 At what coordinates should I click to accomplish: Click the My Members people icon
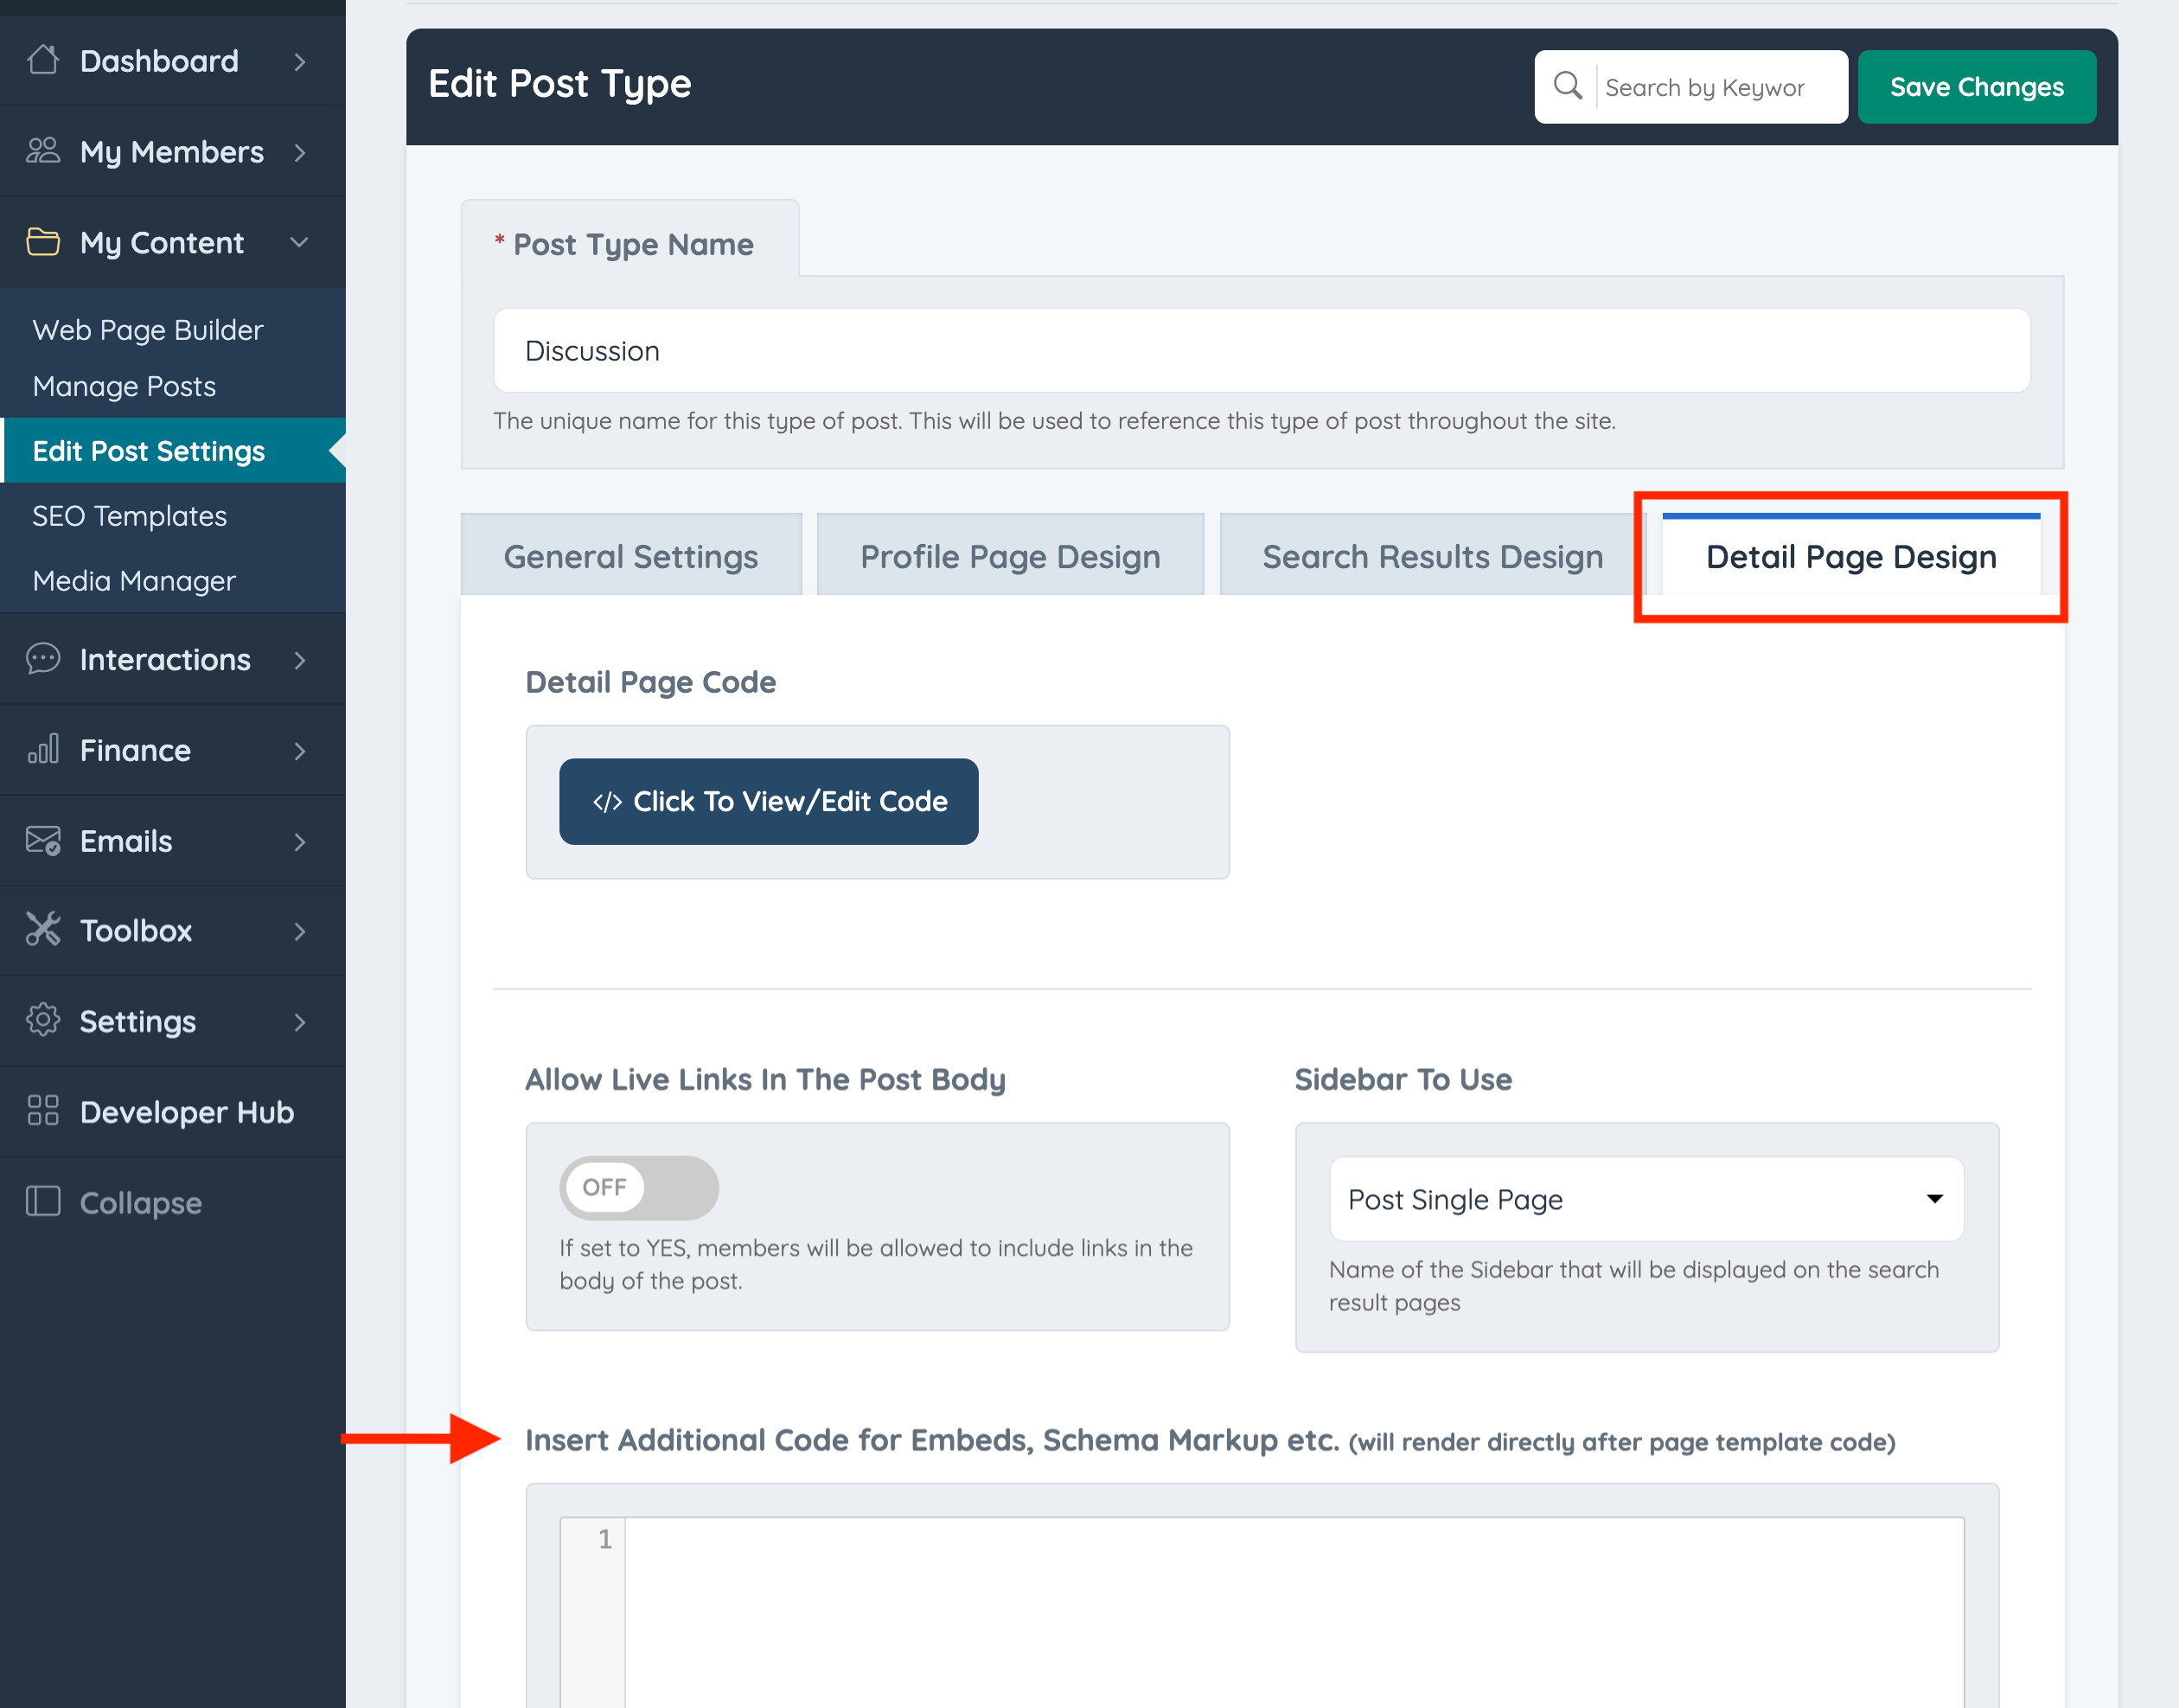[x=43, y=151]
